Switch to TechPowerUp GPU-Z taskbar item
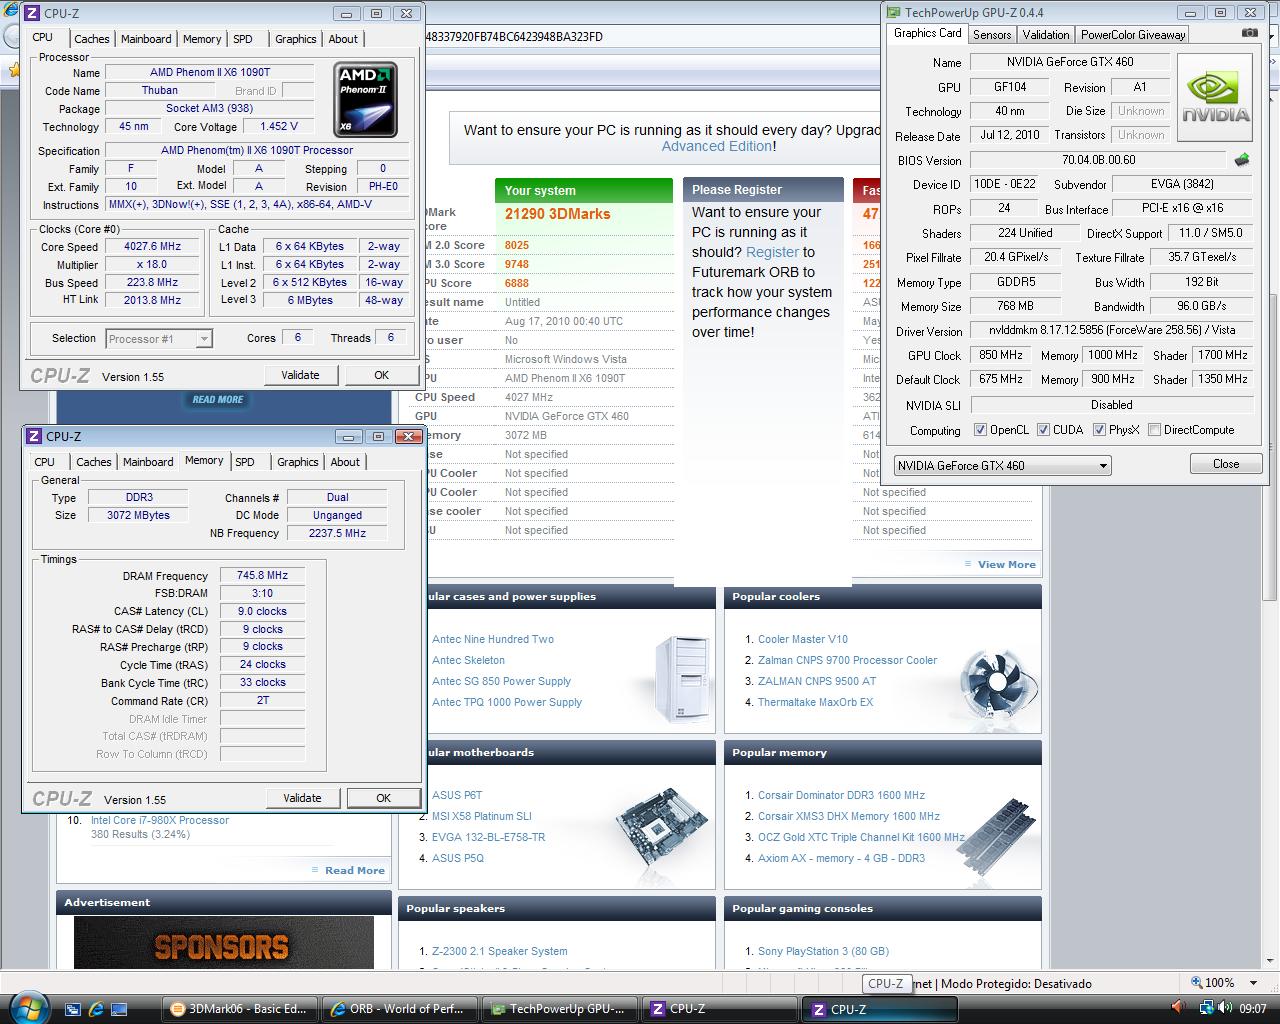 tap(559, 1008)
